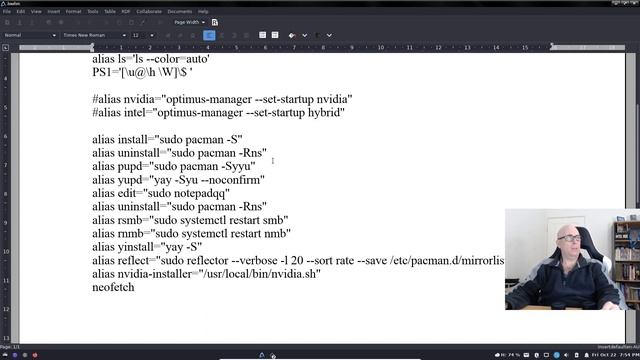Screen dimensions: 640x360
Task: Click the numbered list icon
Action: [x=275, y=36]
